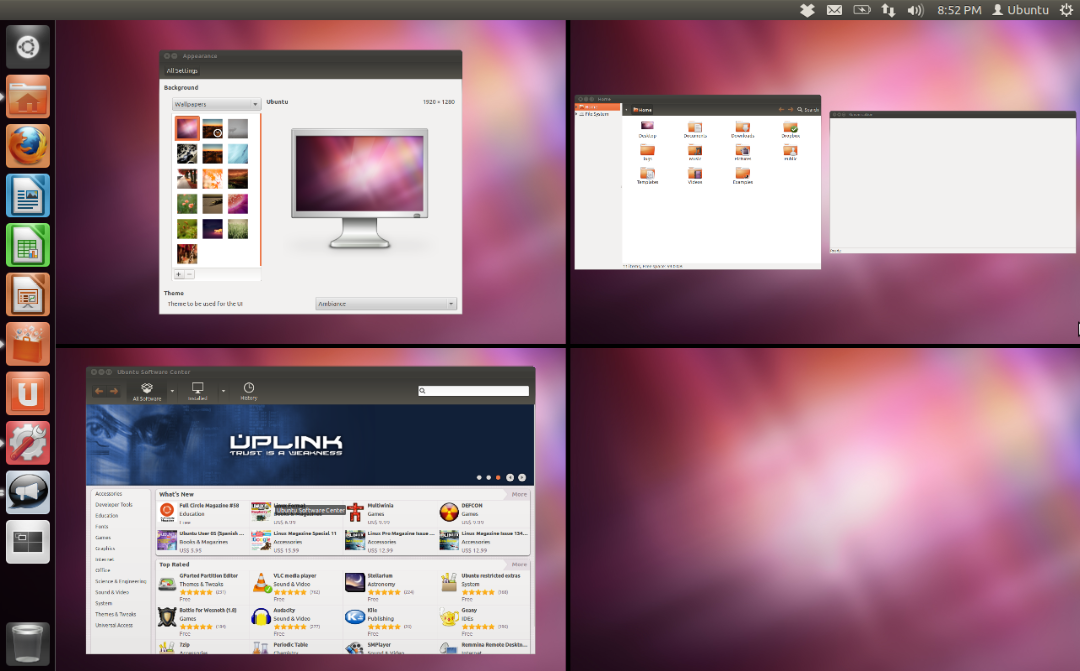Open the Home Folder launcher icon
1080x671 pixels.
point(28,96)
